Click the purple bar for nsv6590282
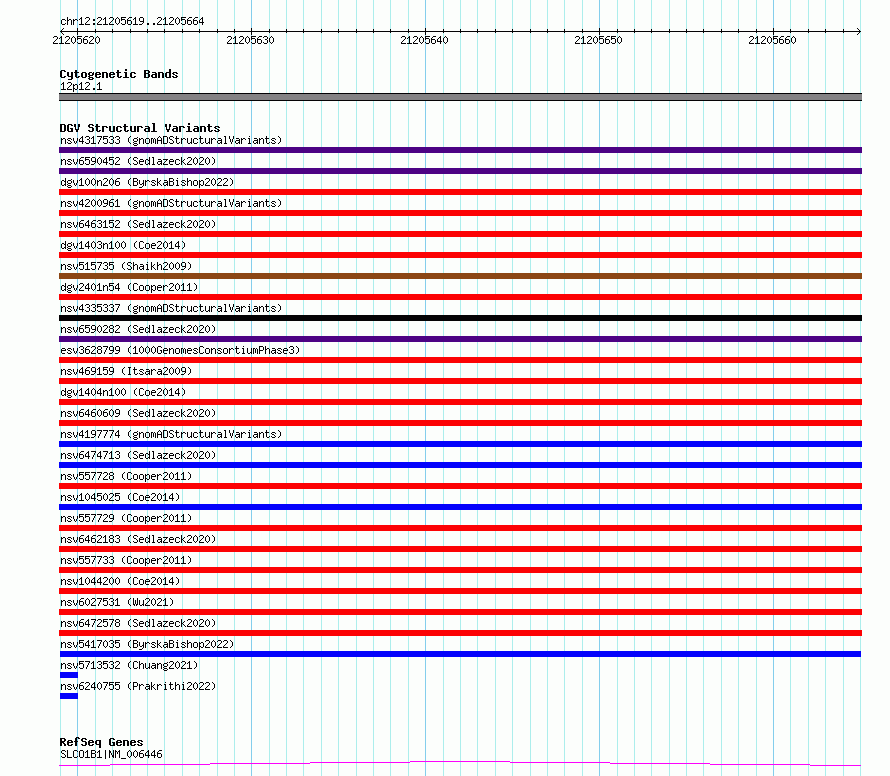890x776 pixels. 460,339
